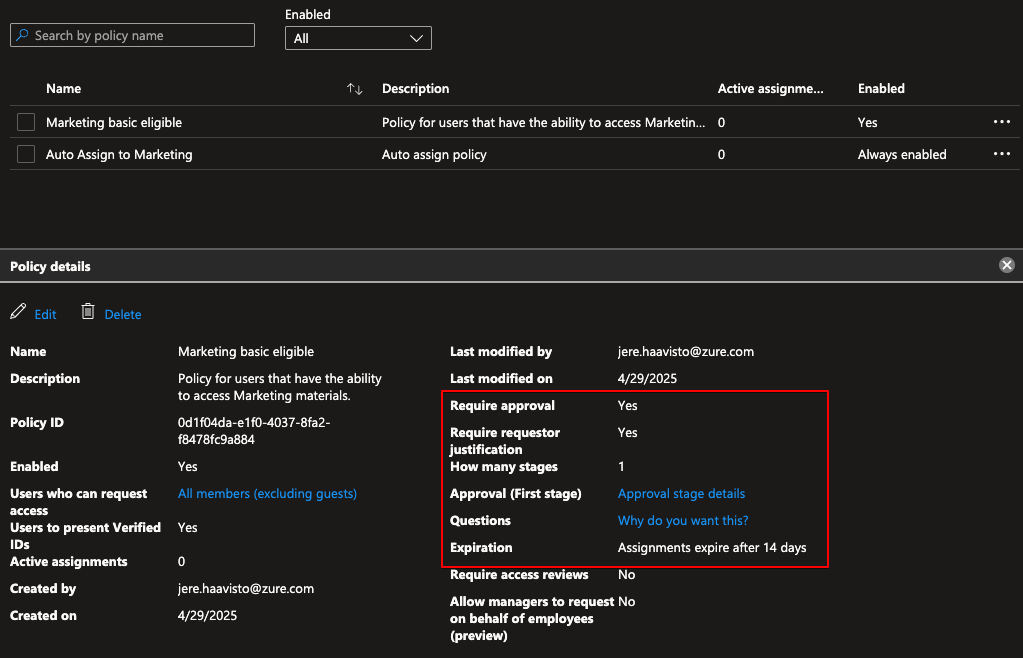Select the Auto Assign to Marketing policy name
The width and height of the screenshot is (1023, 658).
click(x=119, y=154)
